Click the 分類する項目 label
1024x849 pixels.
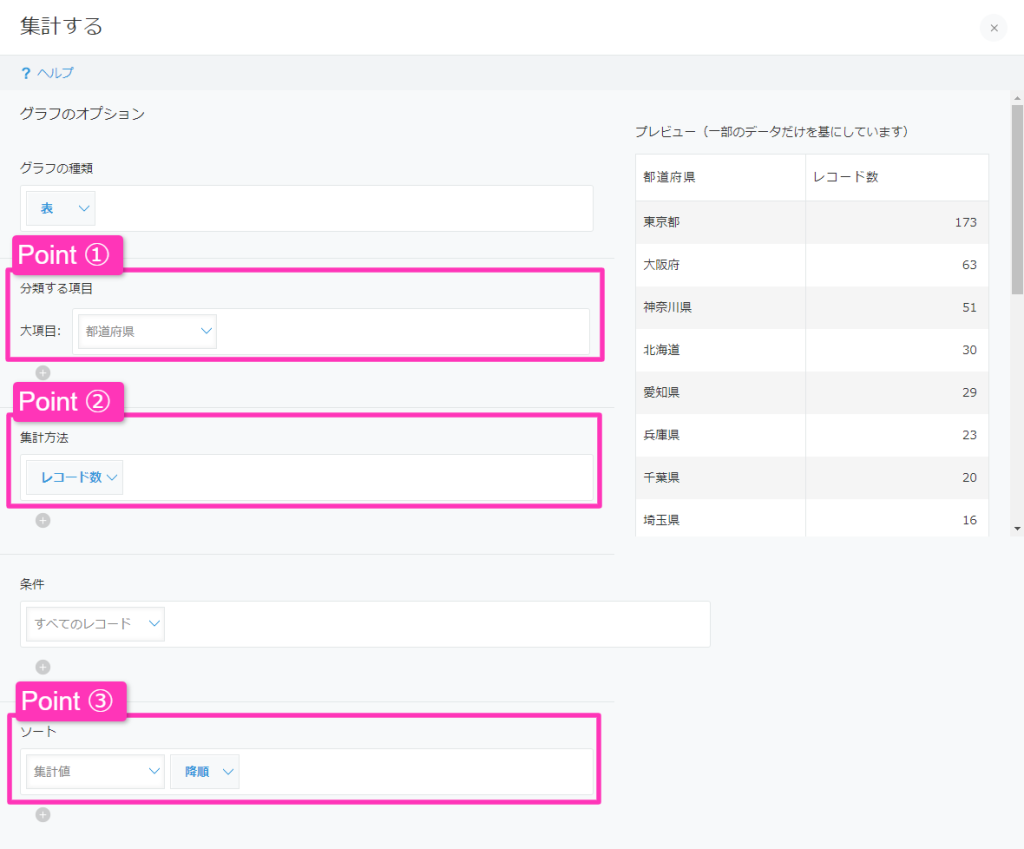pyautogui.click(x=56, y=288)
